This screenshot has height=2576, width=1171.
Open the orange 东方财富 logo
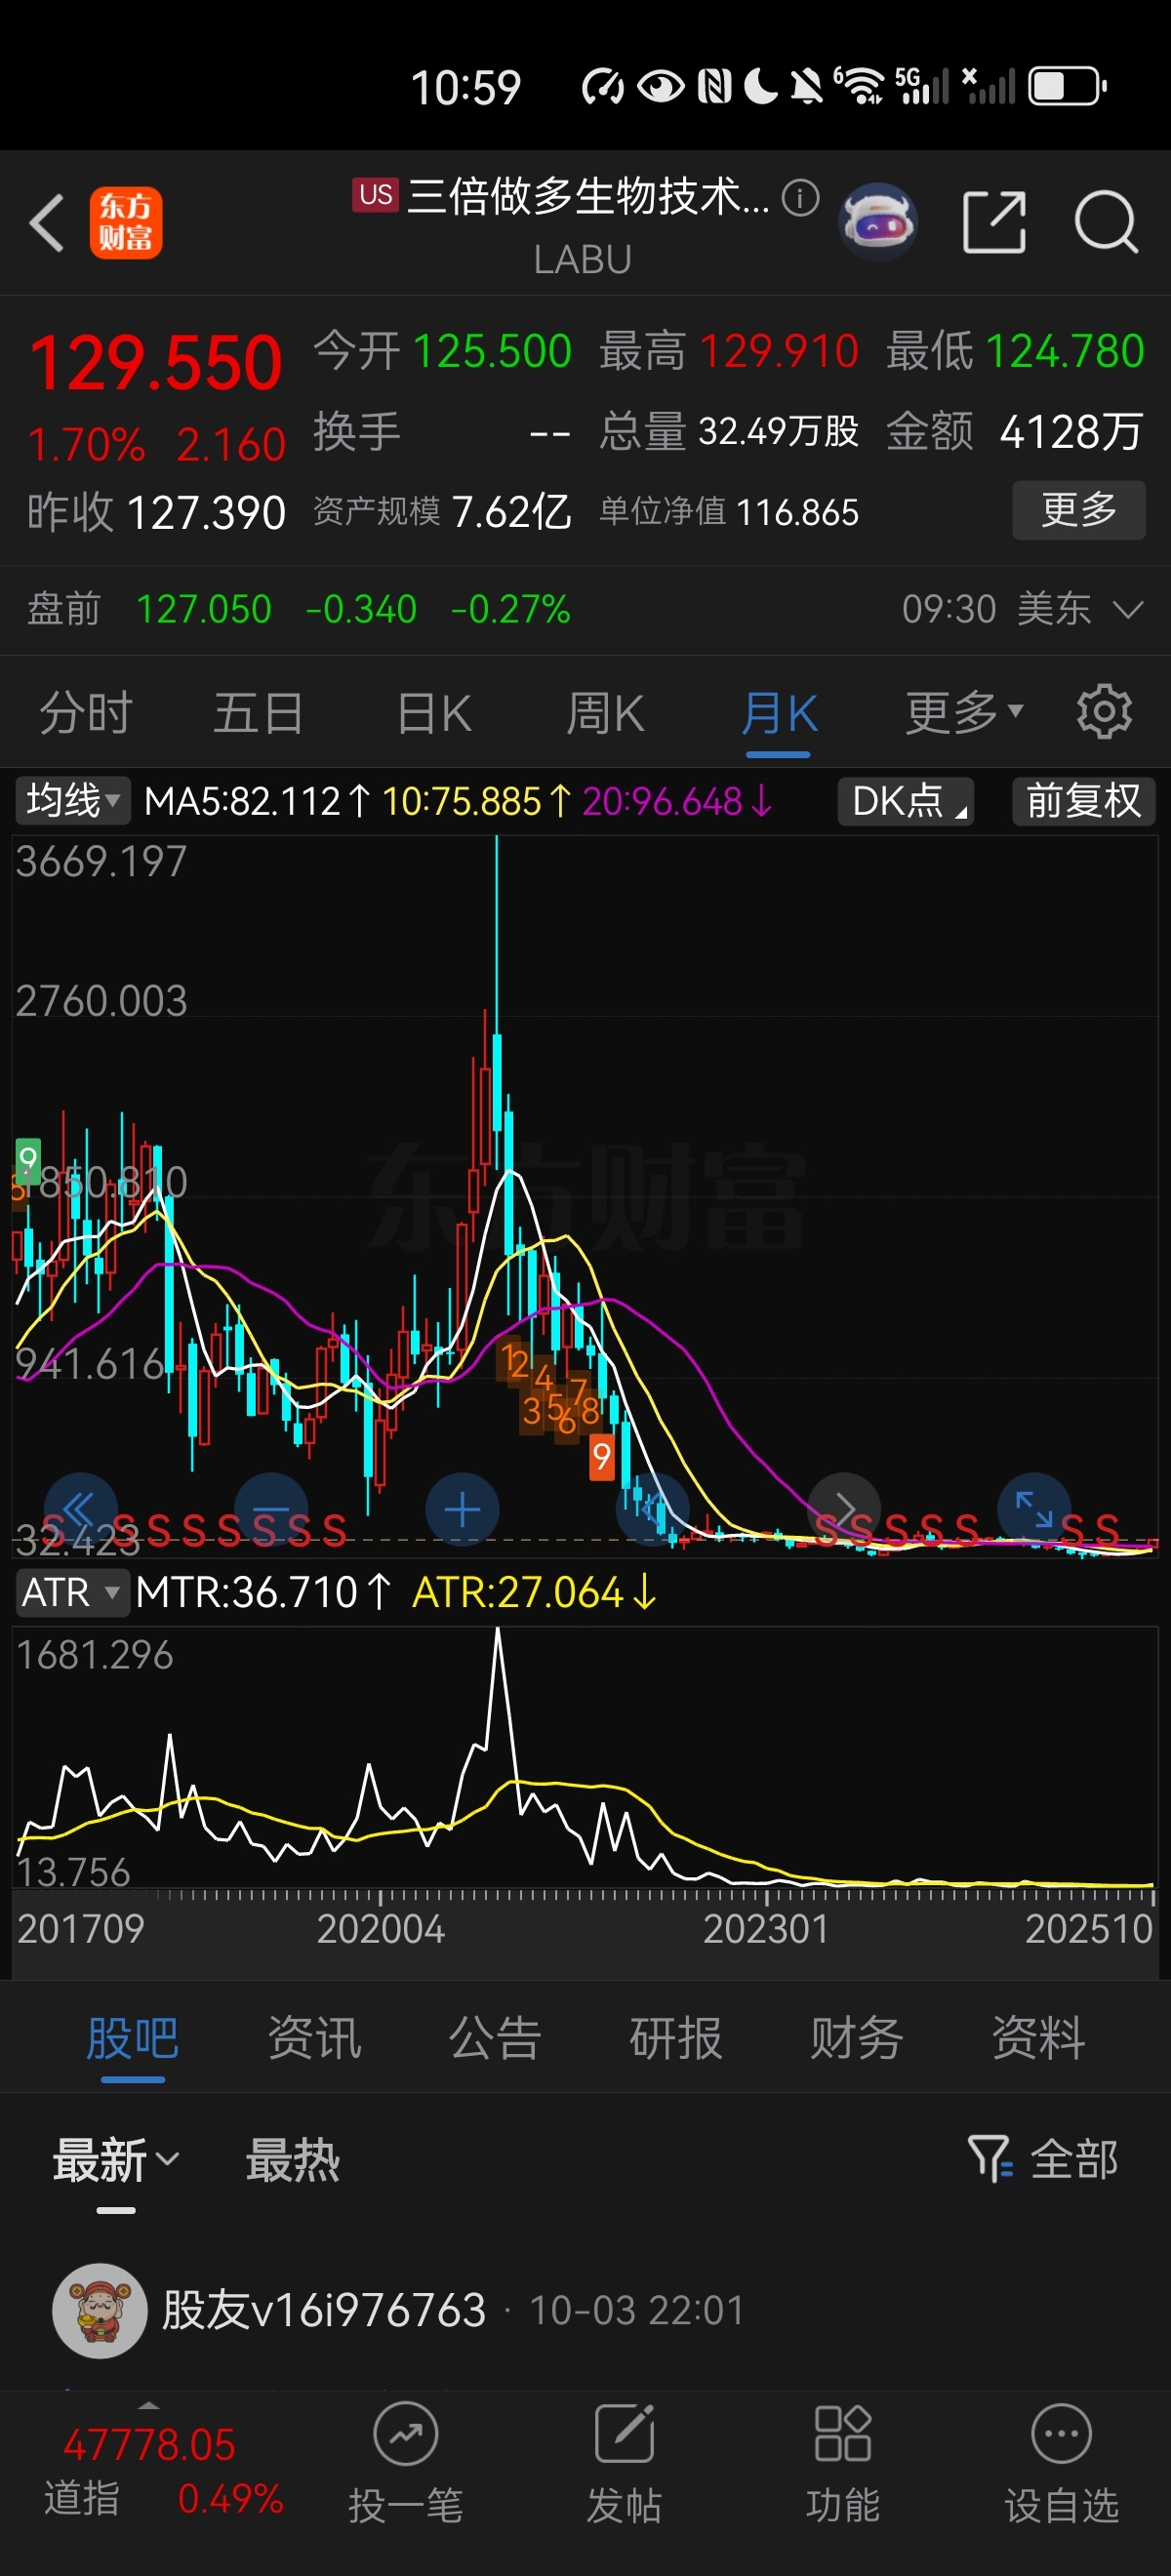pos(126,222)
